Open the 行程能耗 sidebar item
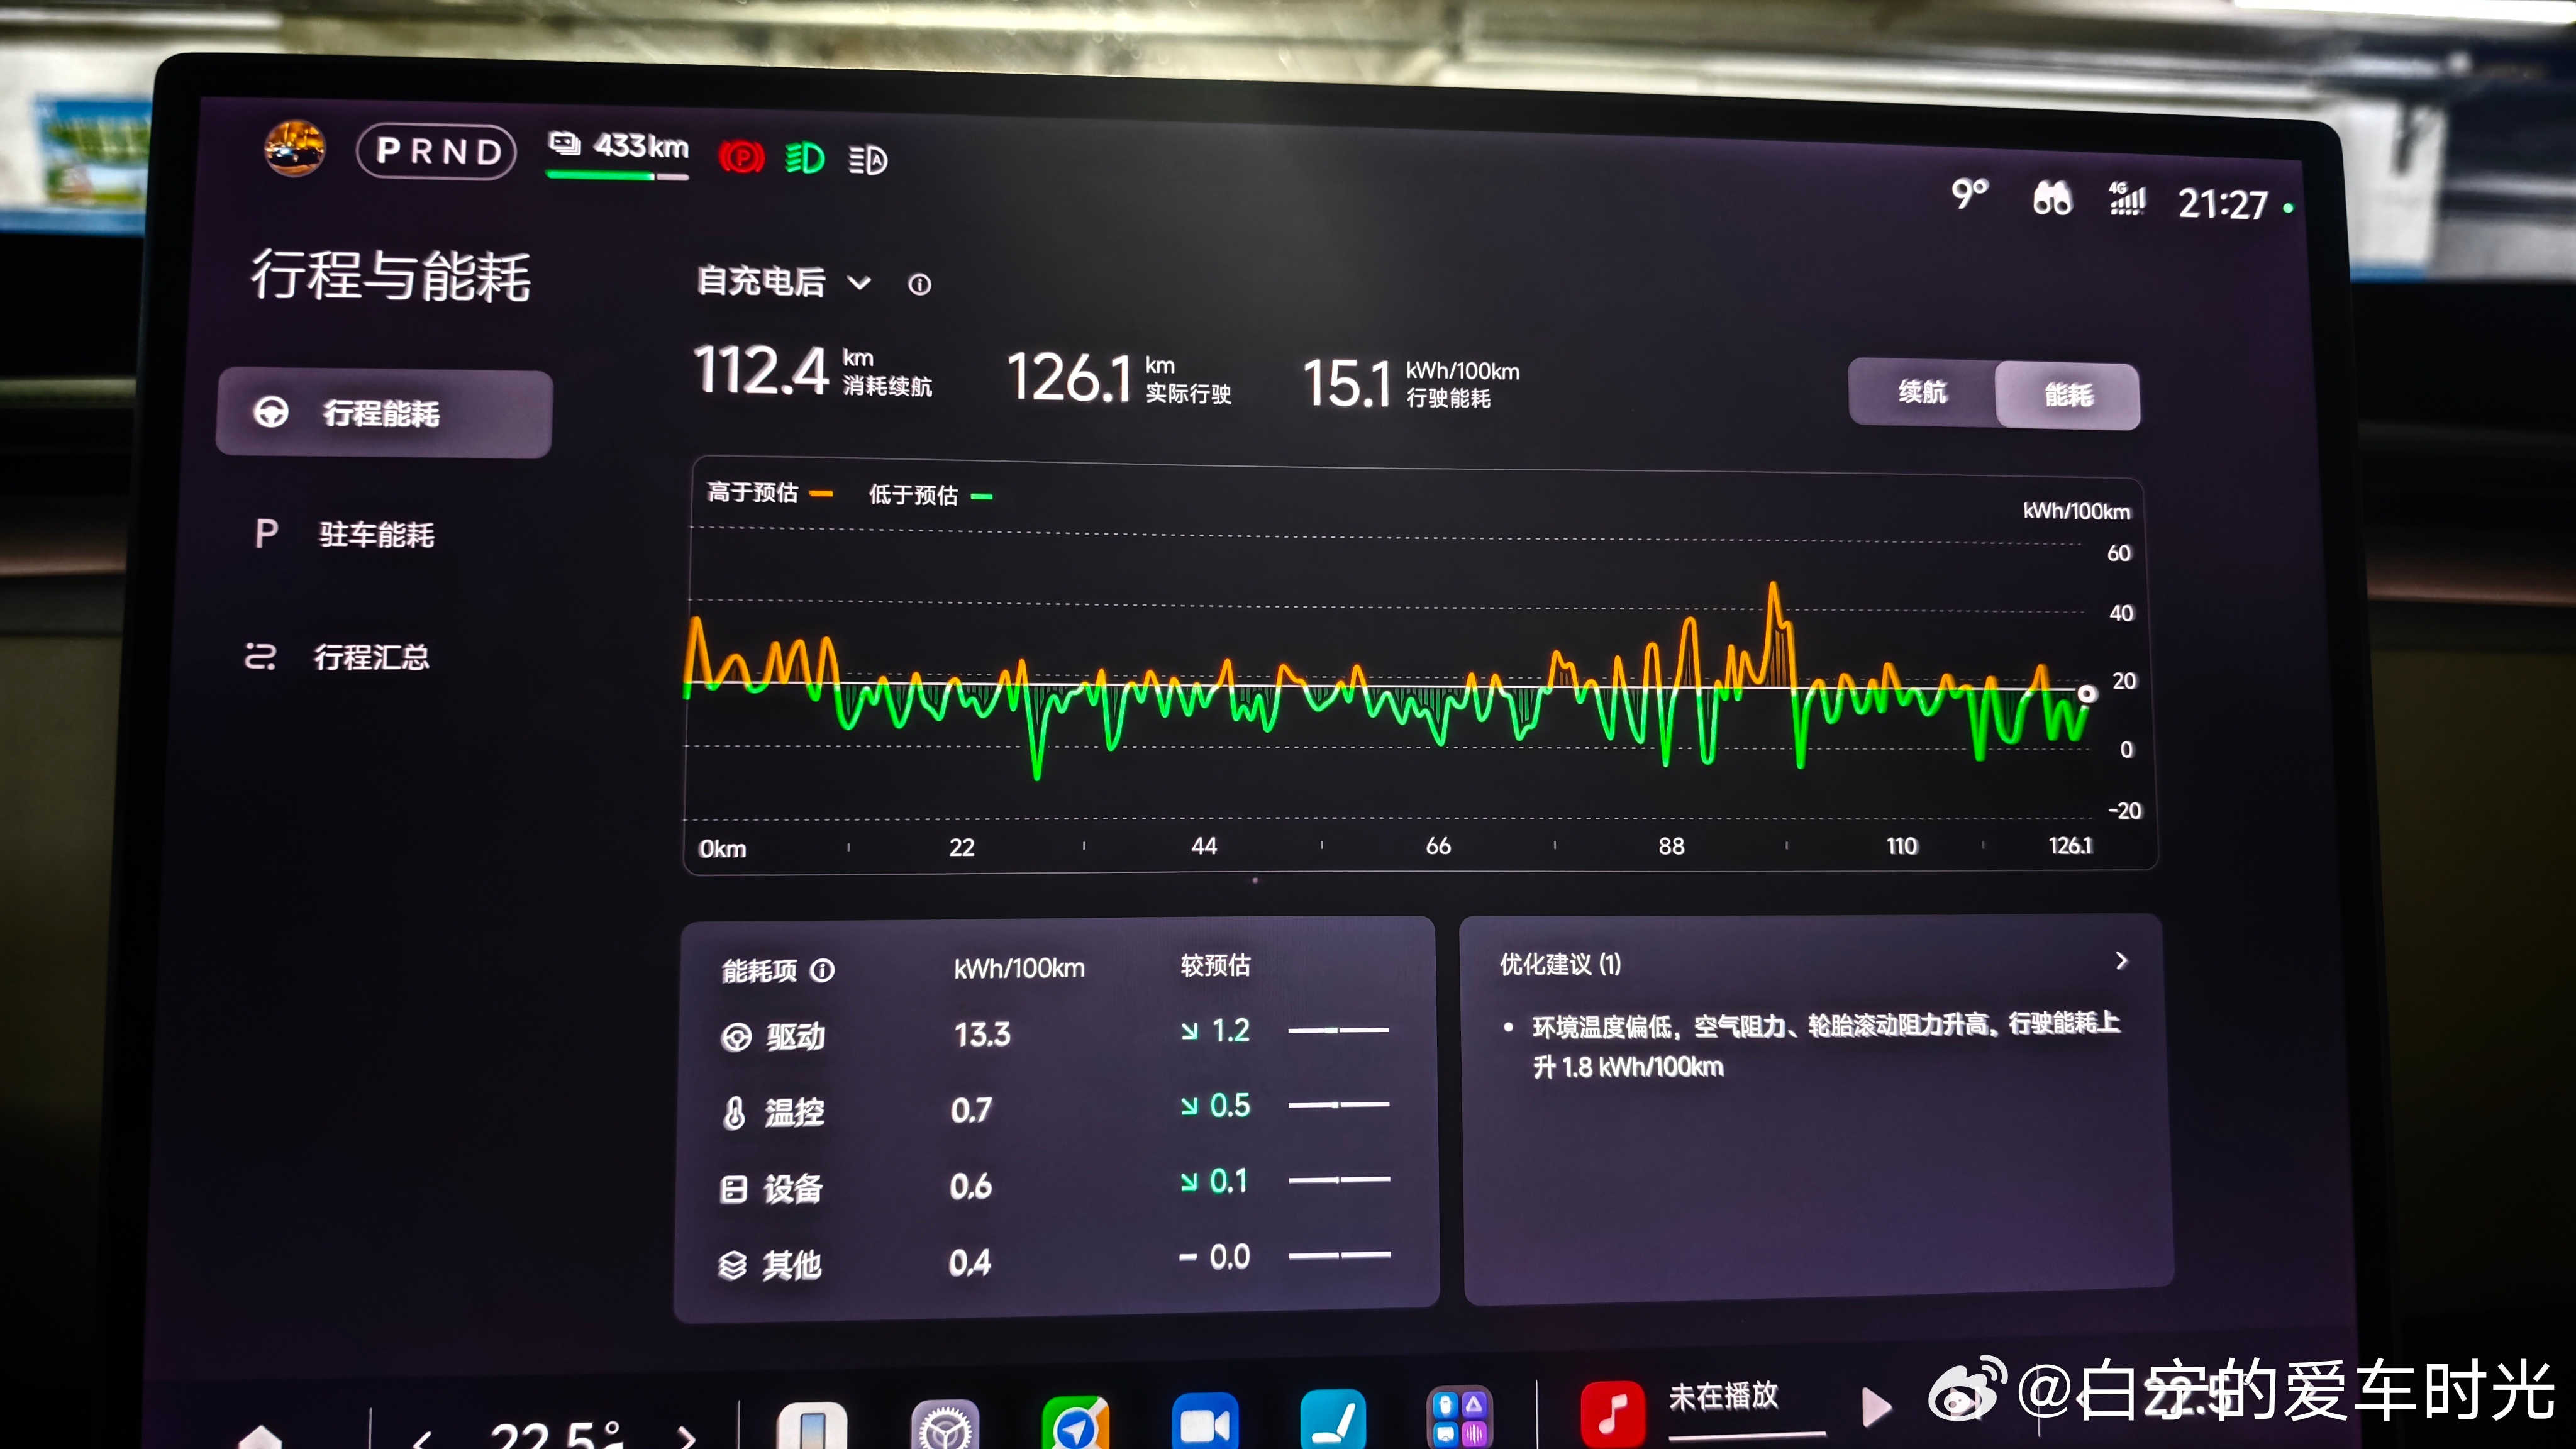Screen dimensions: 2576x1449 384,413
